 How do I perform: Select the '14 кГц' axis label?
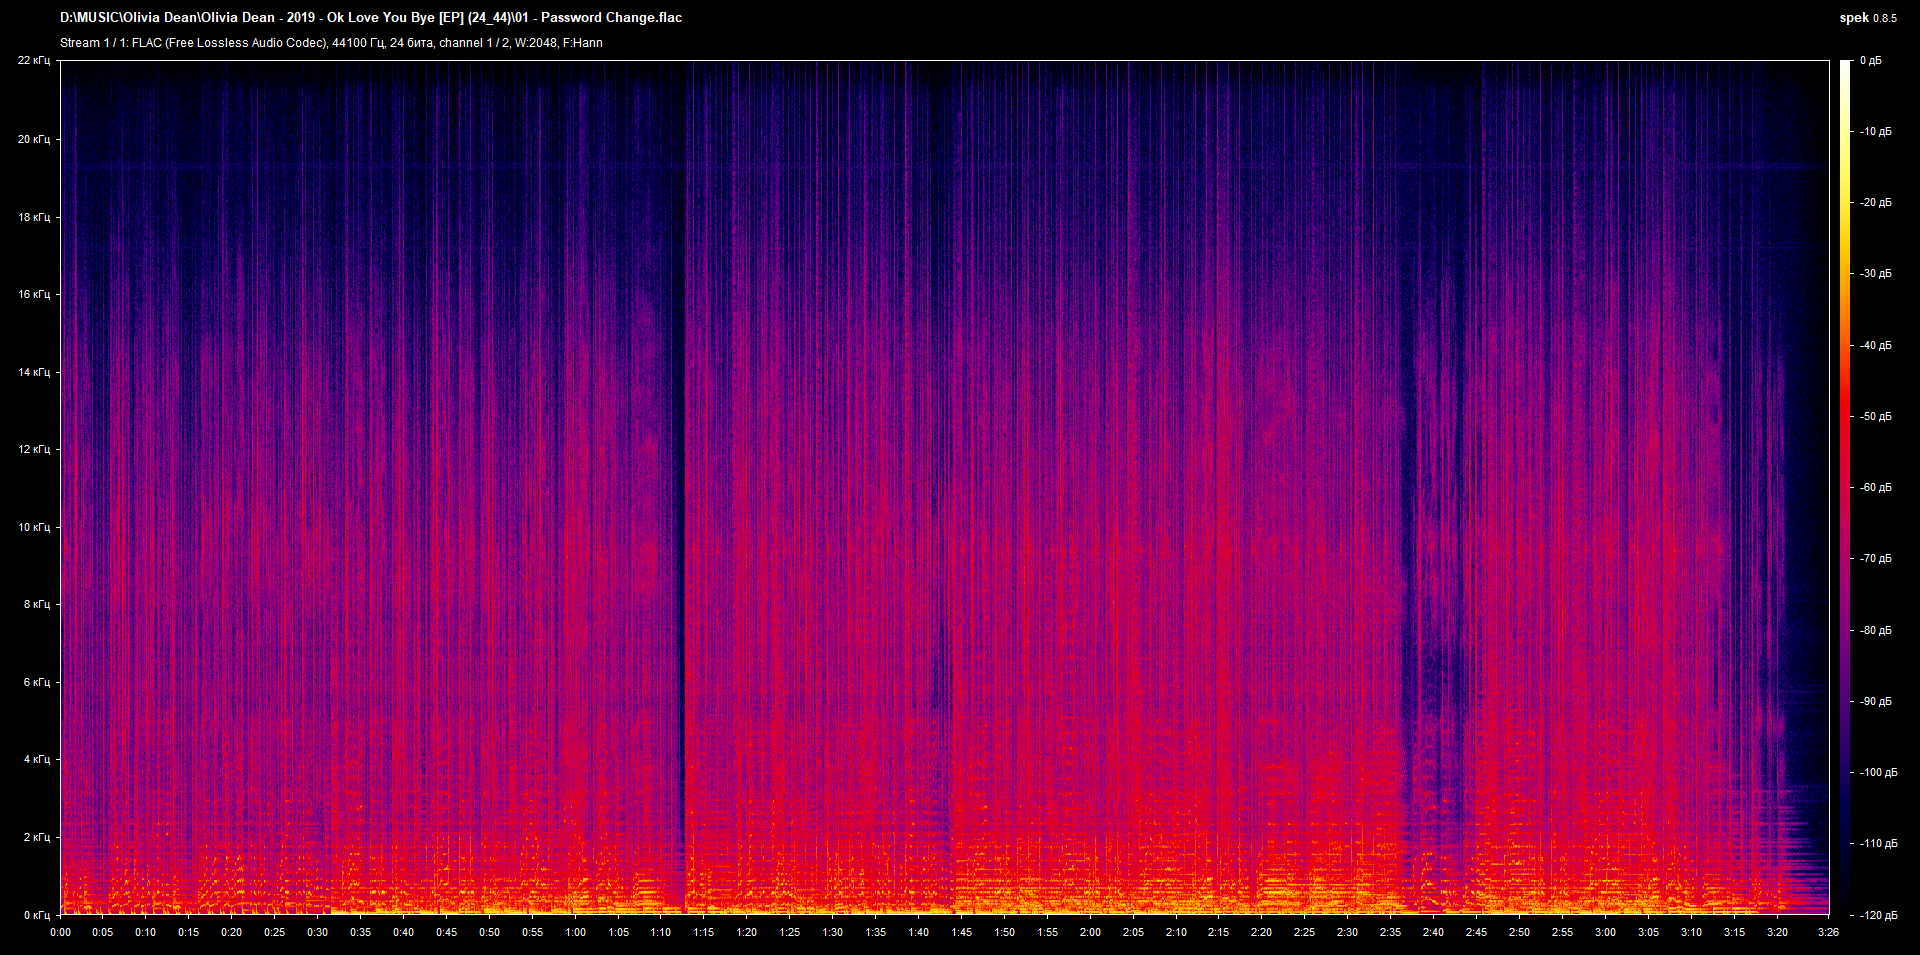pyautogui.click(x=34, y=372)
